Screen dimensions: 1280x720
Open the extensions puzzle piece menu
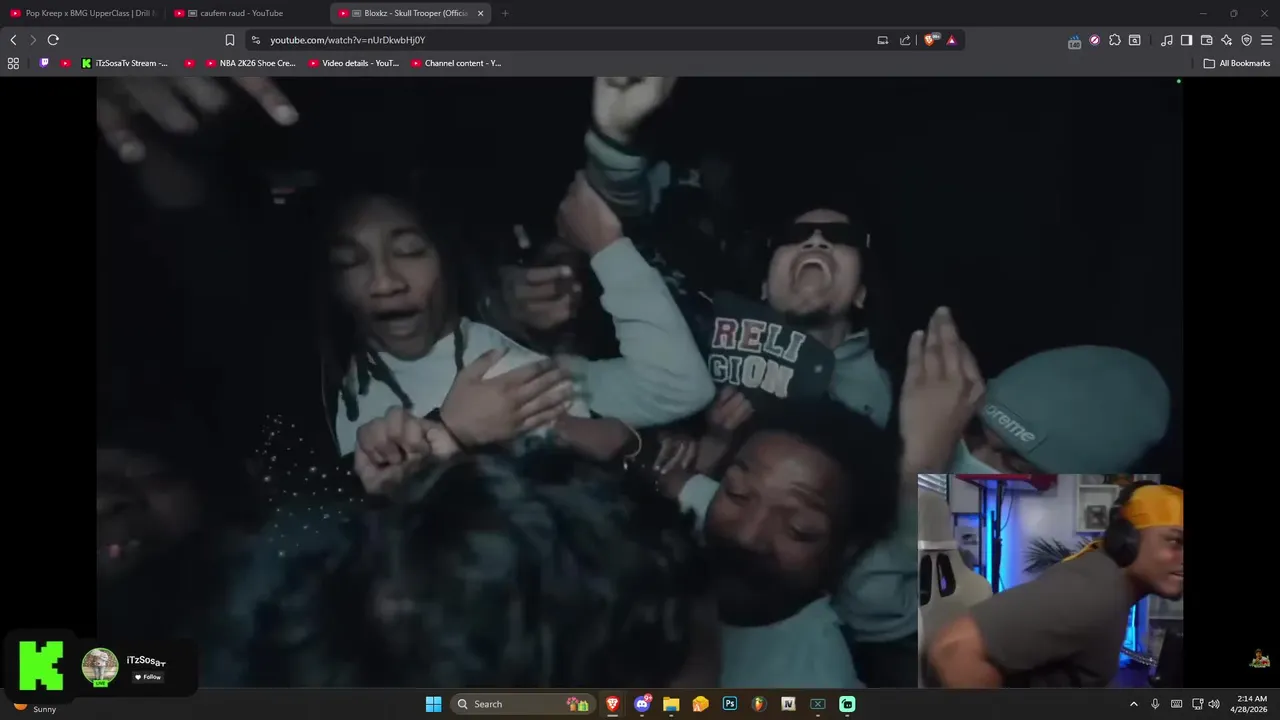click(1115, 40)
